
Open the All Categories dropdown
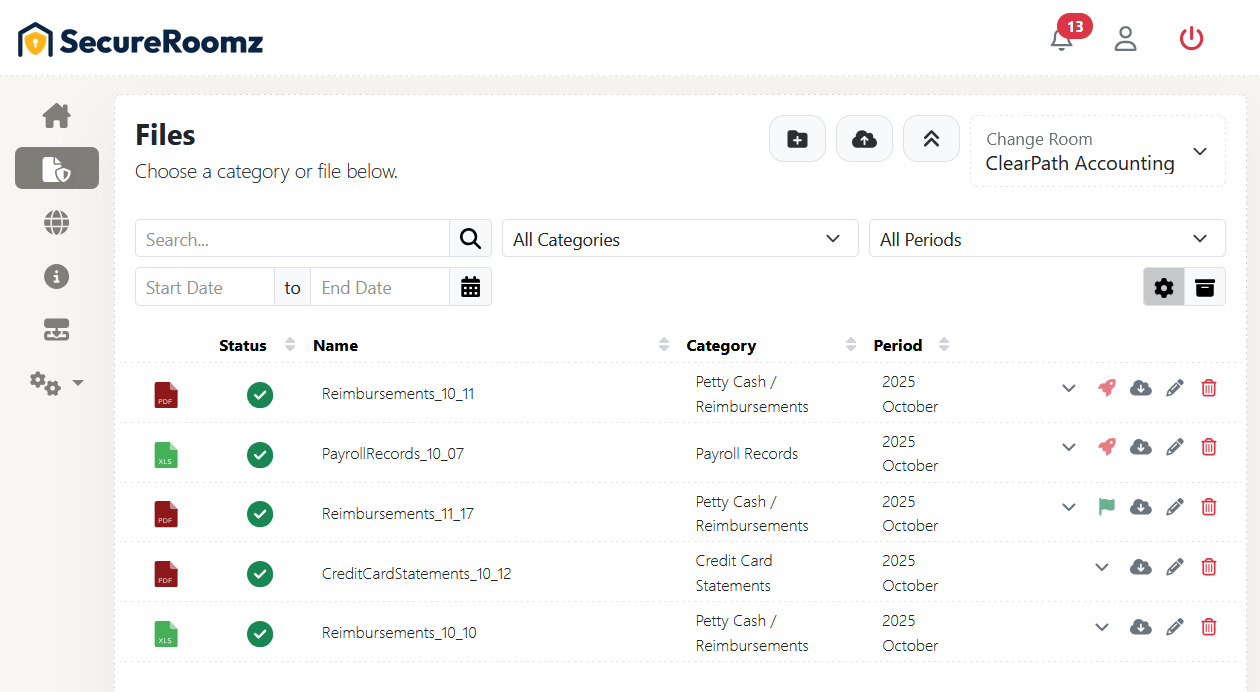coord(680,239)
